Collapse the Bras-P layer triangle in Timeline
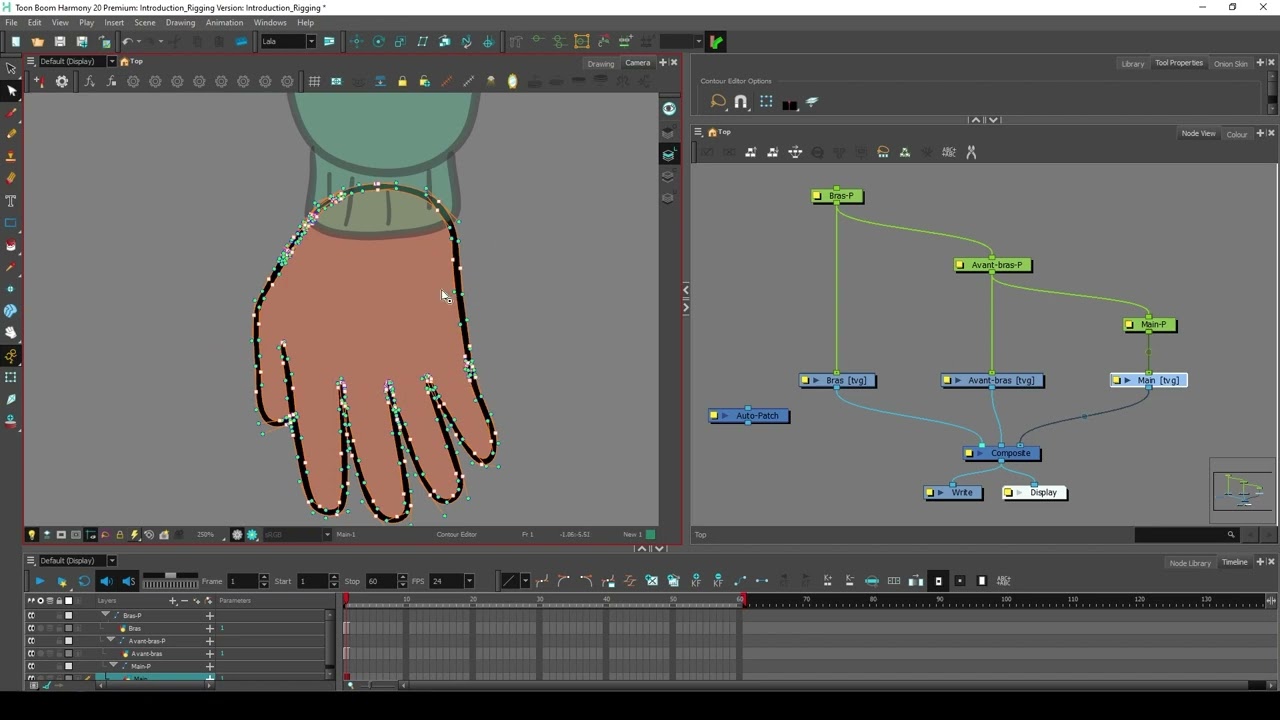The height and width of the screenshot is (720, 1280). (105, 615)
